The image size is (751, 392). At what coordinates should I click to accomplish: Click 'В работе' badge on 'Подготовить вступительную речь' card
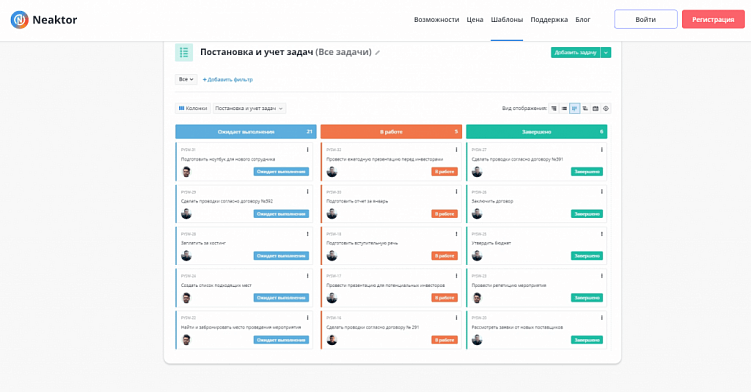coord(444,256)
